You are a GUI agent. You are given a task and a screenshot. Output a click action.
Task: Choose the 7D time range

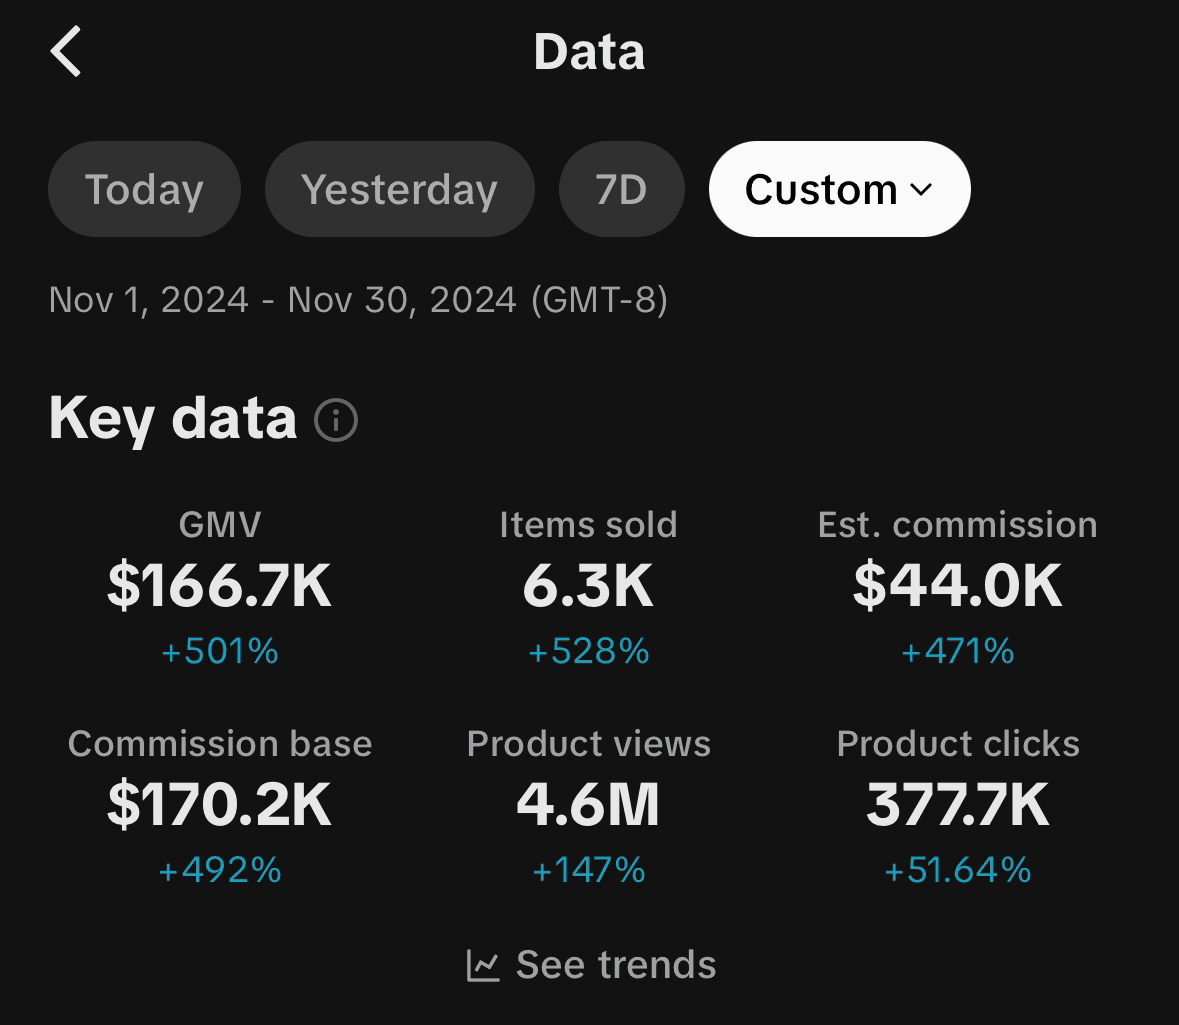pos(621,190)
